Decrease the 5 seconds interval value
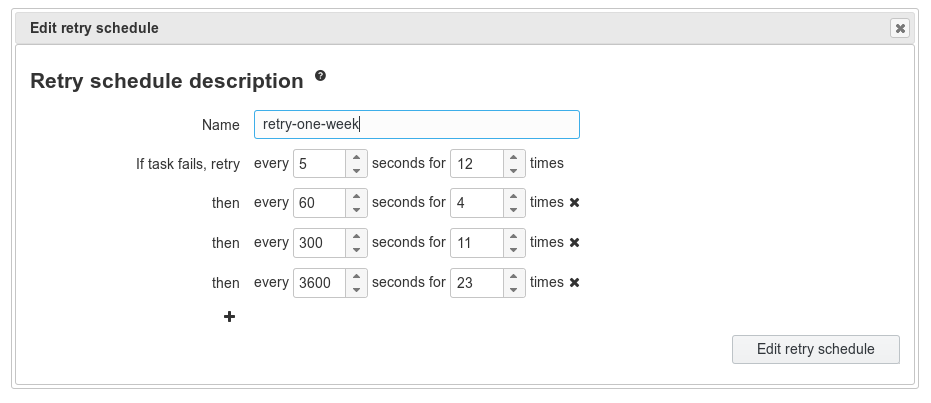This screenshot has height=403, width=931. coord(357,170)
